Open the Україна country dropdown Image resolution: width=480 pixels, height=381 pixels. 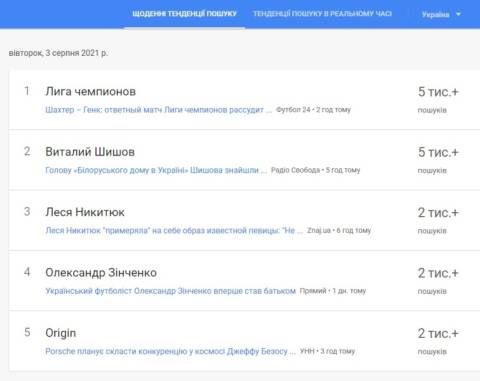tap(441, 14)
